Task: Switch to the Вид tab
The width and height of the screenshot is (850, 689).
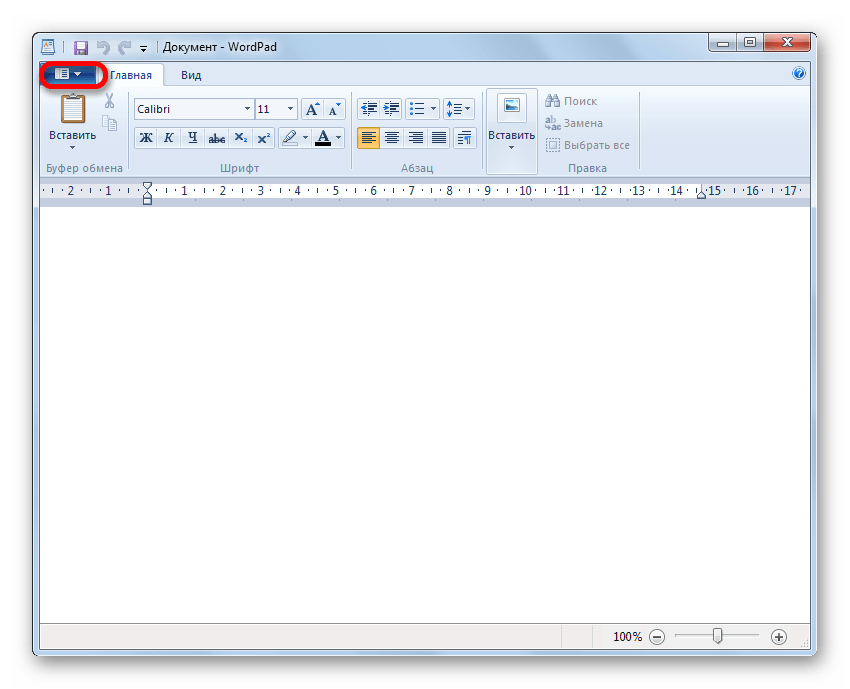Action: pos(191,75)
